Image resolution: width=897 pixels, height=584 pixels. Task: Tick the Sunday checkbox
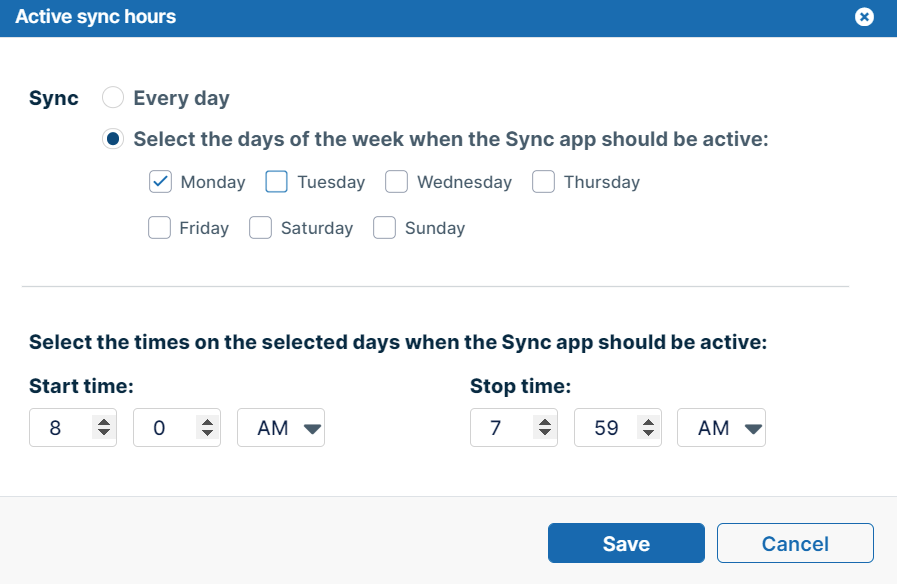[384, 228]
